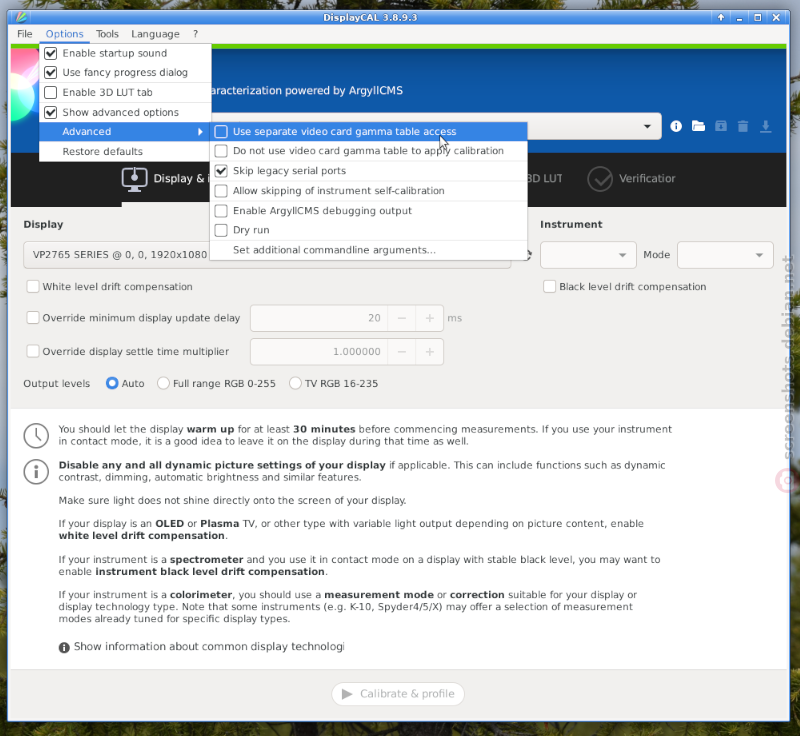Image resolution: width=800 pixels, height=736 pixels.
Task: Open the Mode dropdown
Action: click(x=725, y=255)
